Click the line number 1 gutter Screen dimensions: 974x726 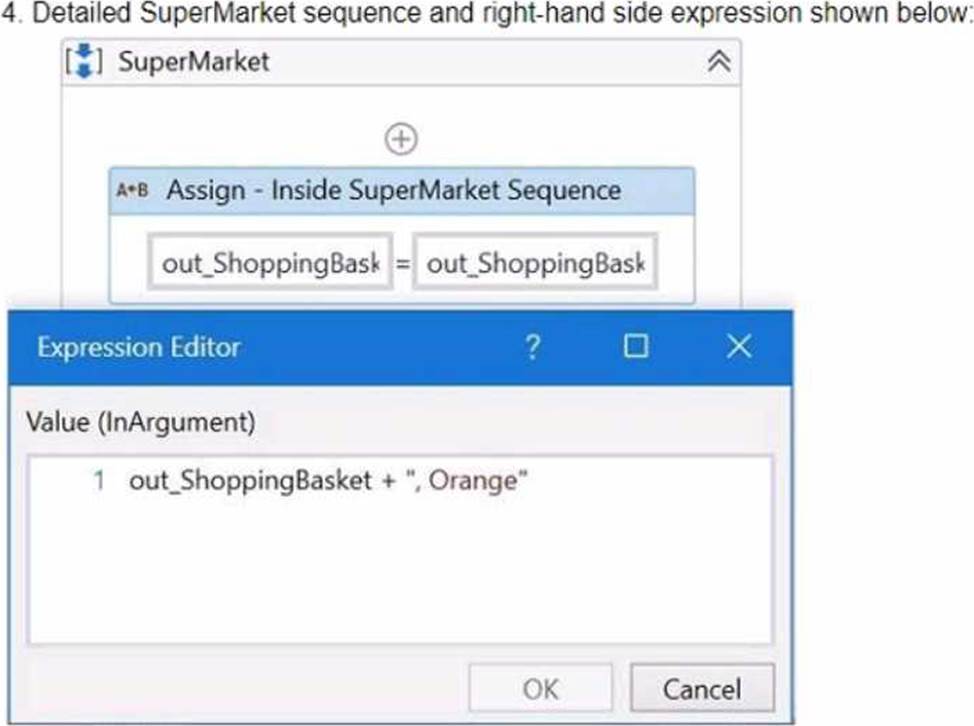pos(99,481)
